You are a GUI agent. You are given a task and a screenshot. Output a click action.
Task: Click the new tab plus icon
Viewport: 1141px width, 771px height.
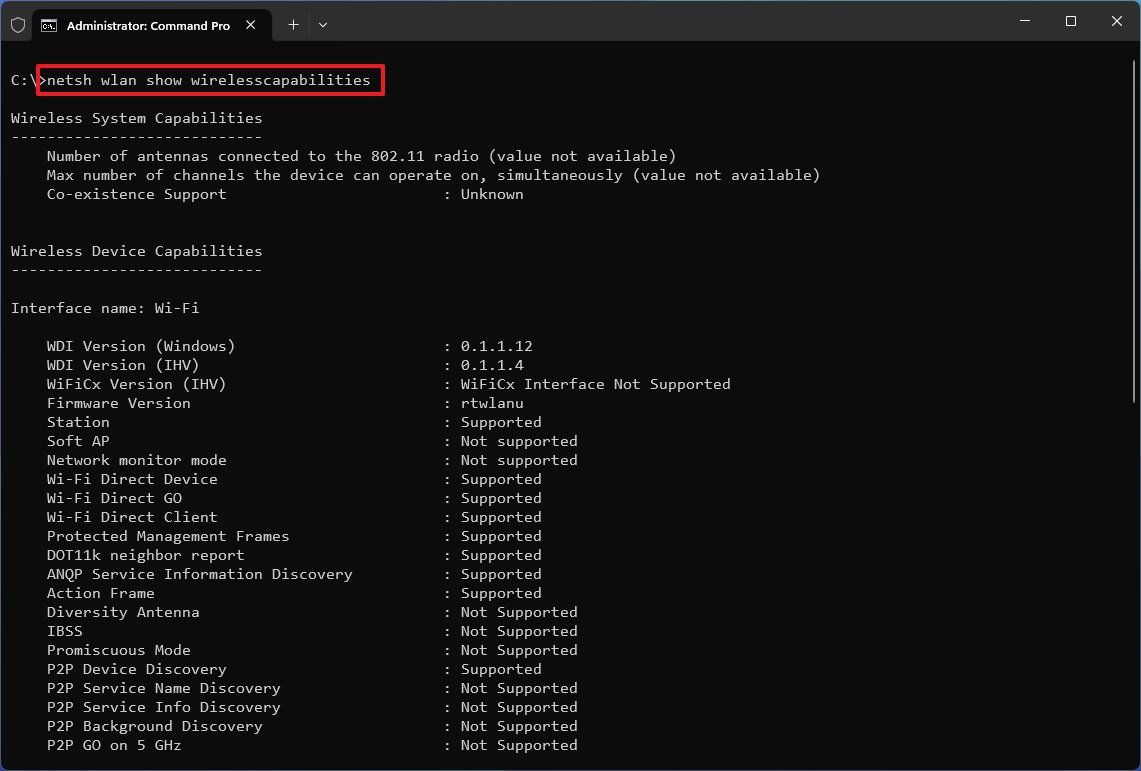click(292, 24)
